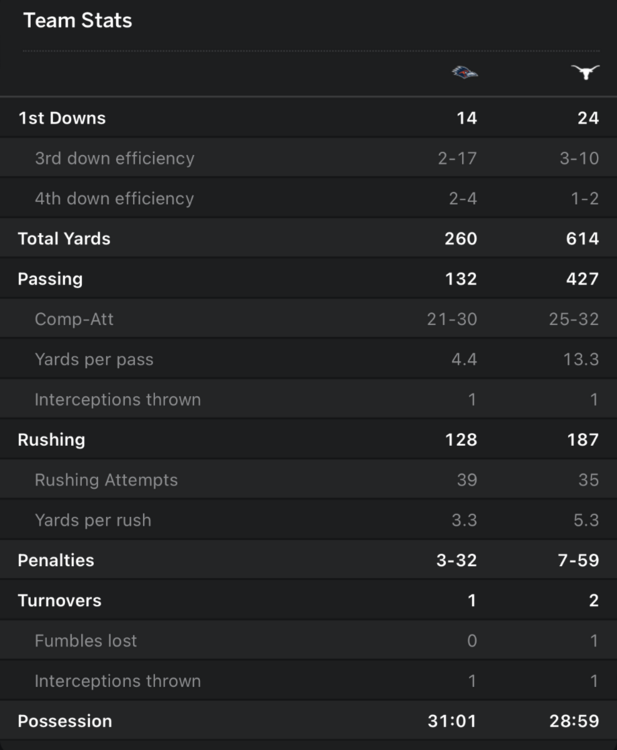Select the Possession row label
This screenshot has height=750, width=617.
coord(65,721)
